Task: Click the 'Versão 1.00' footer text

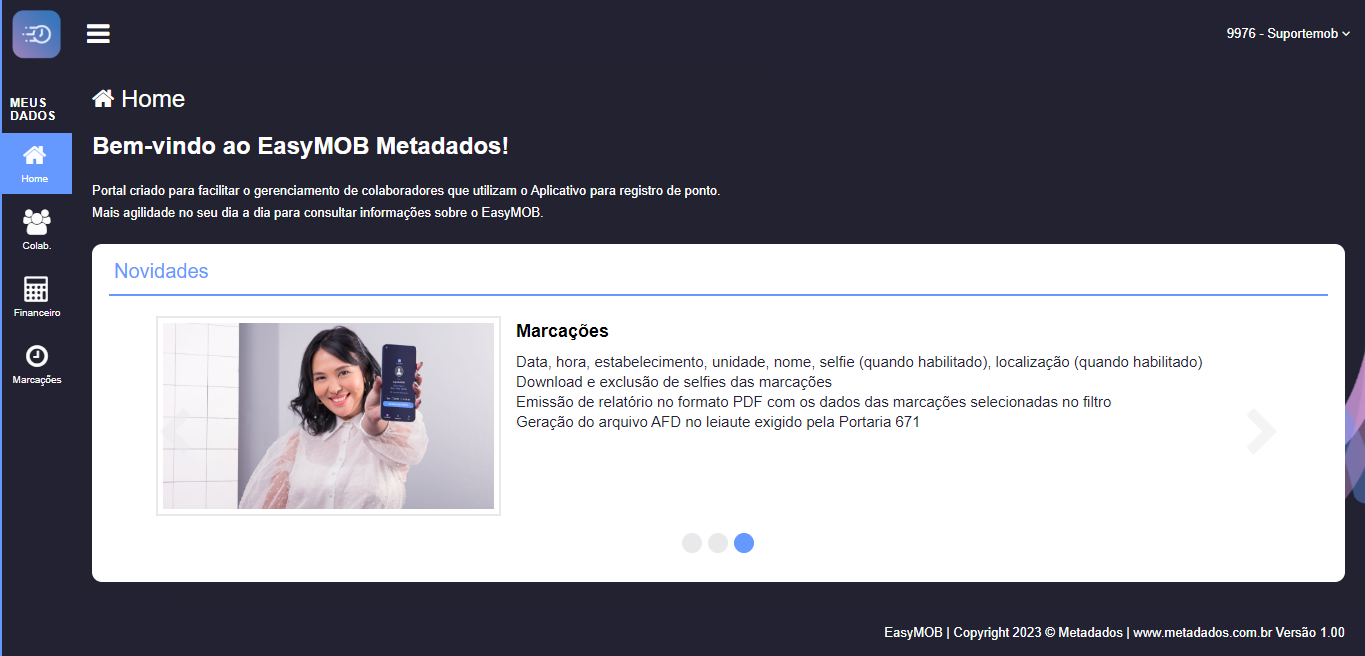Action: 1310,633
